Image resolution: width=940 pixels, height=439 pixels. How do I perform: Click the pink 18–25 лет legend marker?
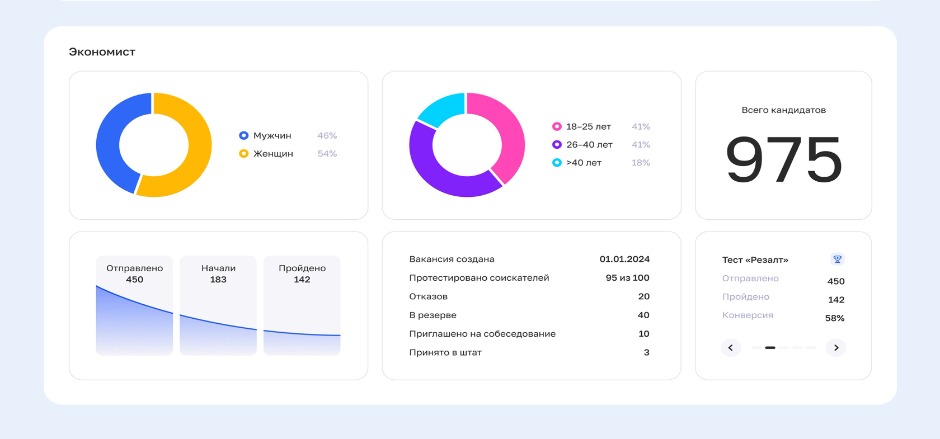pos(557,127)
